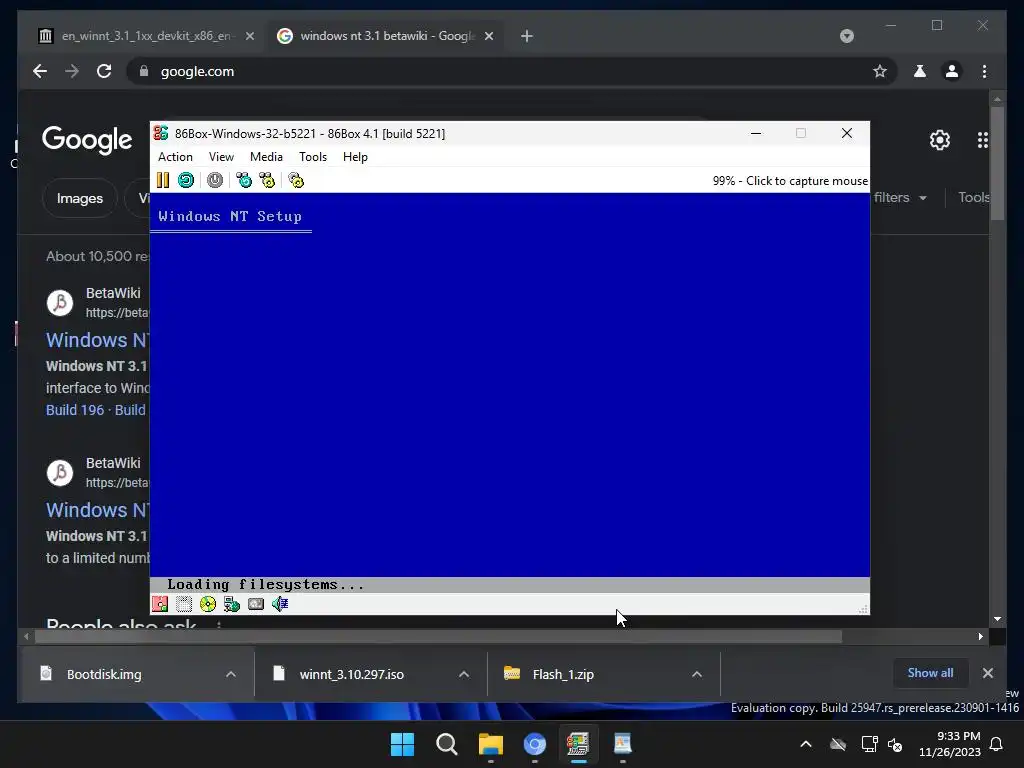Image resolution: width=1024 pixels, height=768 pixels.
Task: Bookmark this page with star icon
Action: [880, 71]
